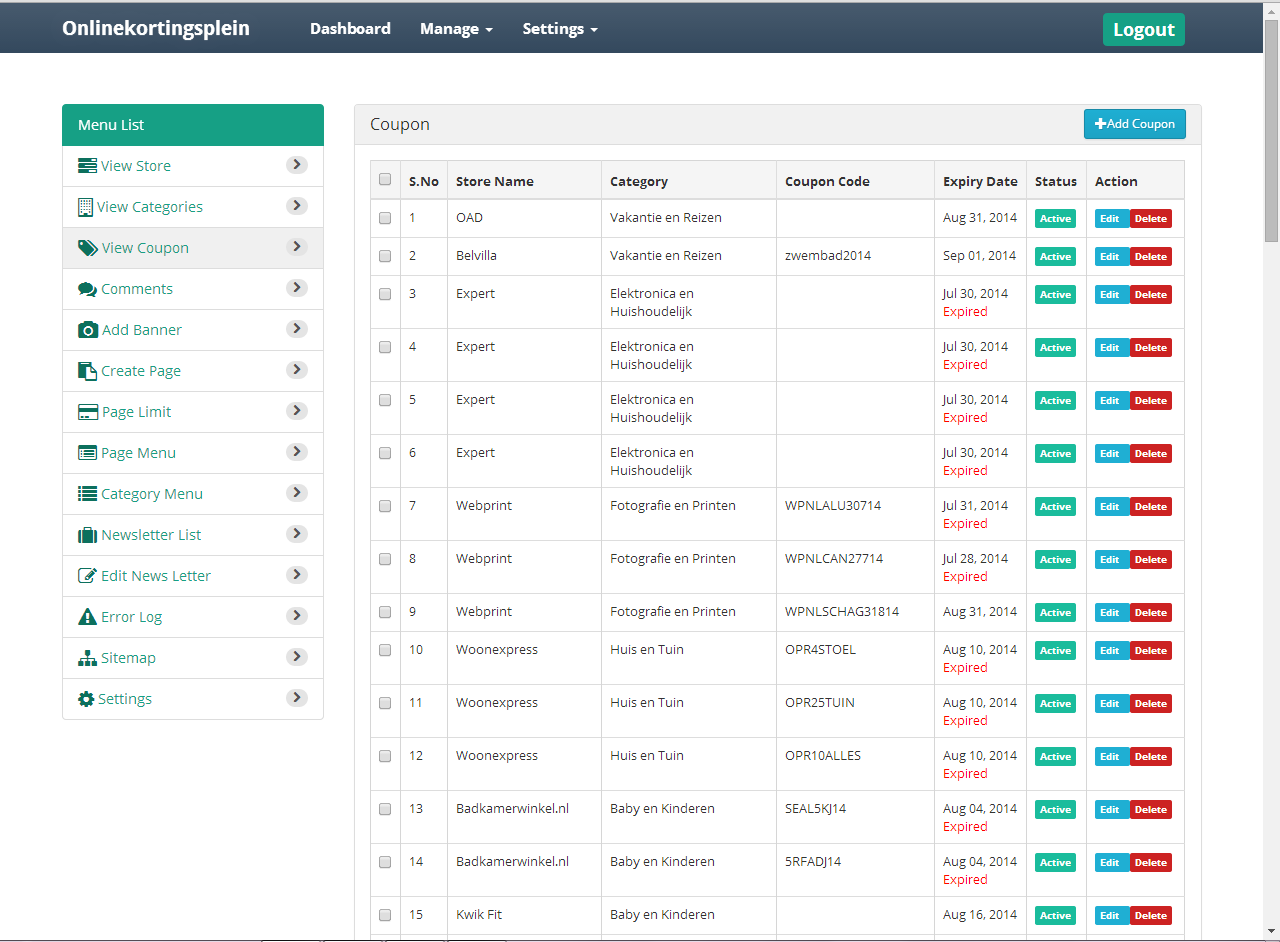Click the View Coupon tags icon
Image resolution: width=1280 pixels, height=942 pixels.
click(x=88, y=248)
